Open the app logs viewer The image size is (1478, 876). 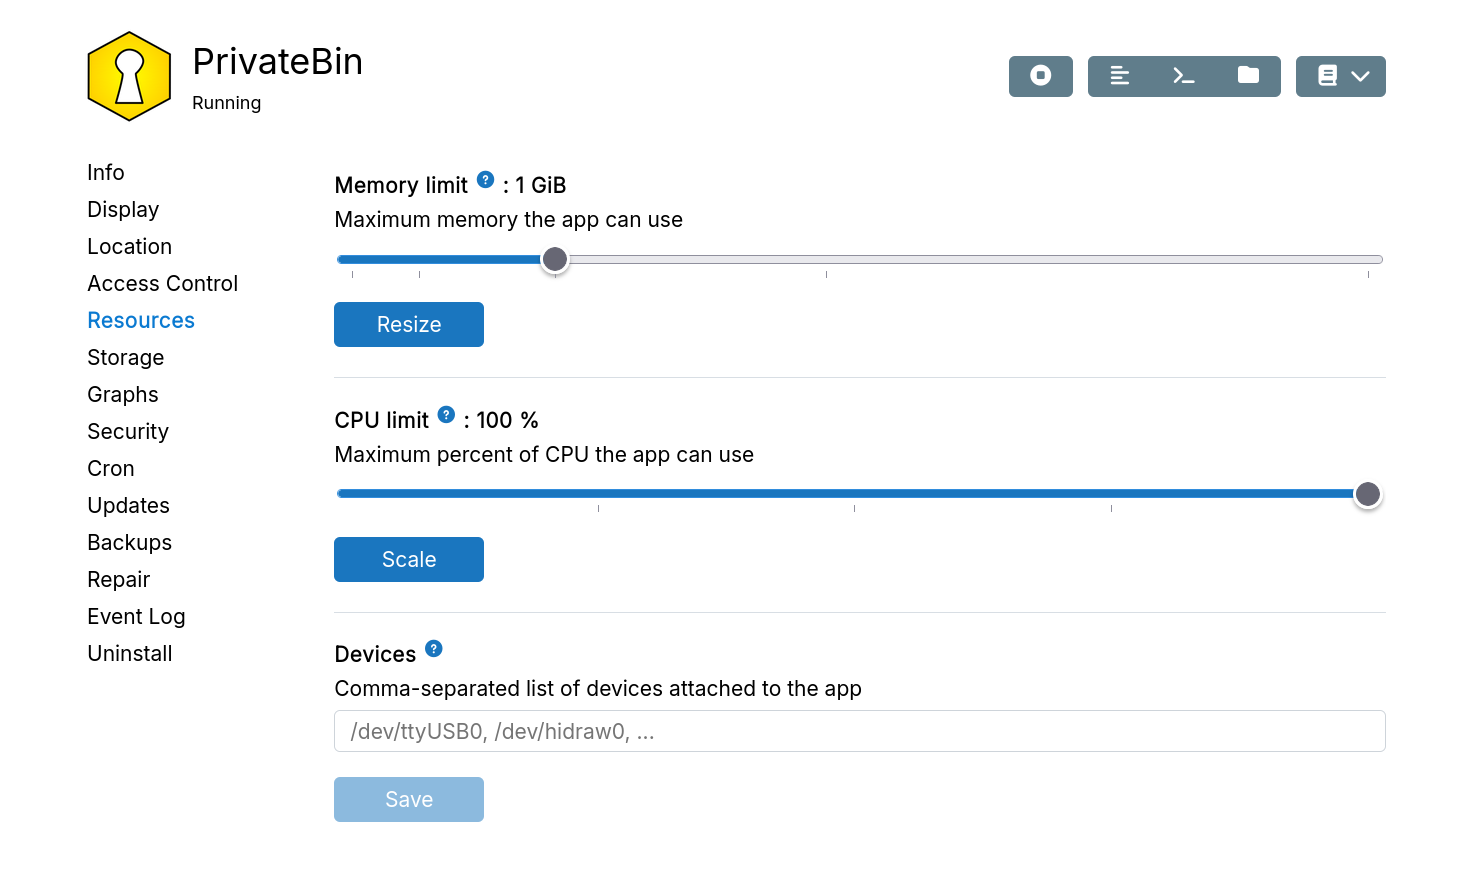(1120, 76)
